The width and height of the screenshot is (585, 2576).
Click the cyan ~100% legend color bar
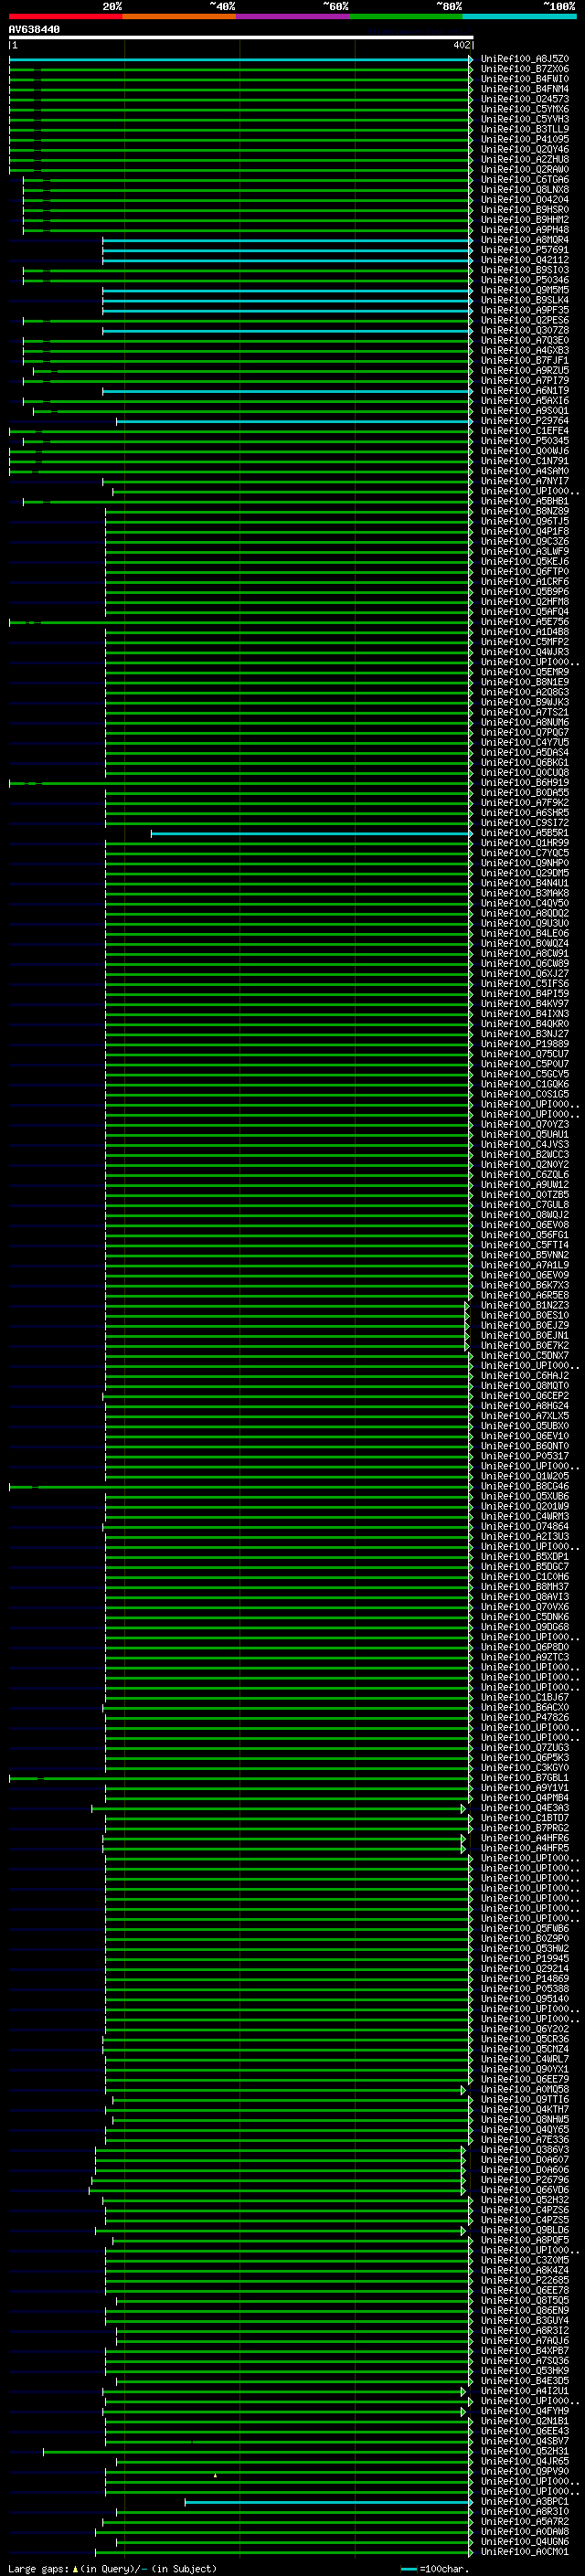coord(520,16)
